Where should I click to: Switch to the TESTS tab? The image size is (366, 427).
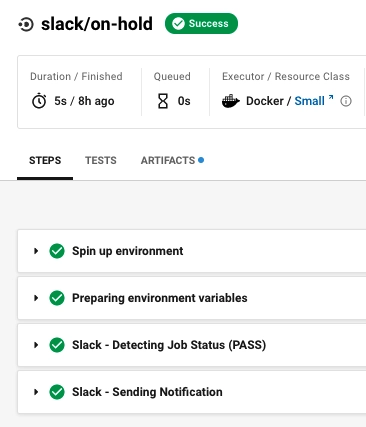coord(101,160)
